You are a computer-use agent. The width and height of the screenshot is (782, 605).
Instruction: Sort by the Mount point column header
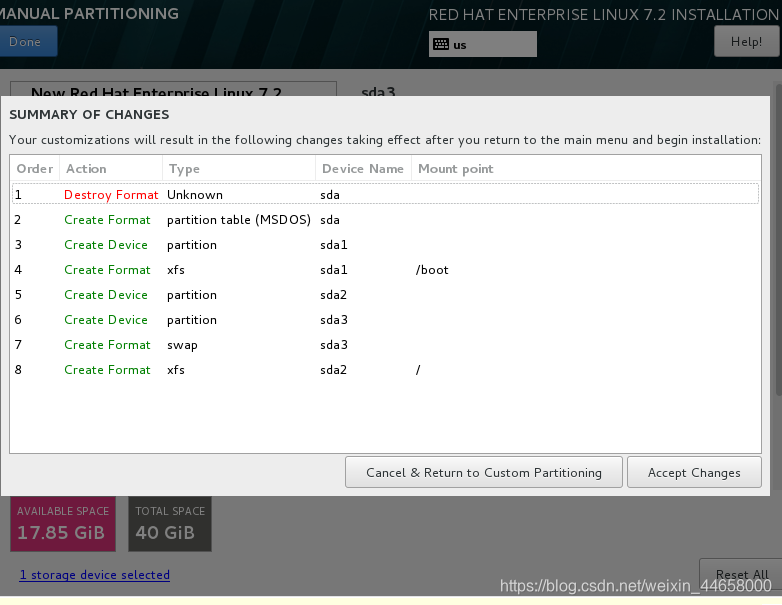point(586,169)
